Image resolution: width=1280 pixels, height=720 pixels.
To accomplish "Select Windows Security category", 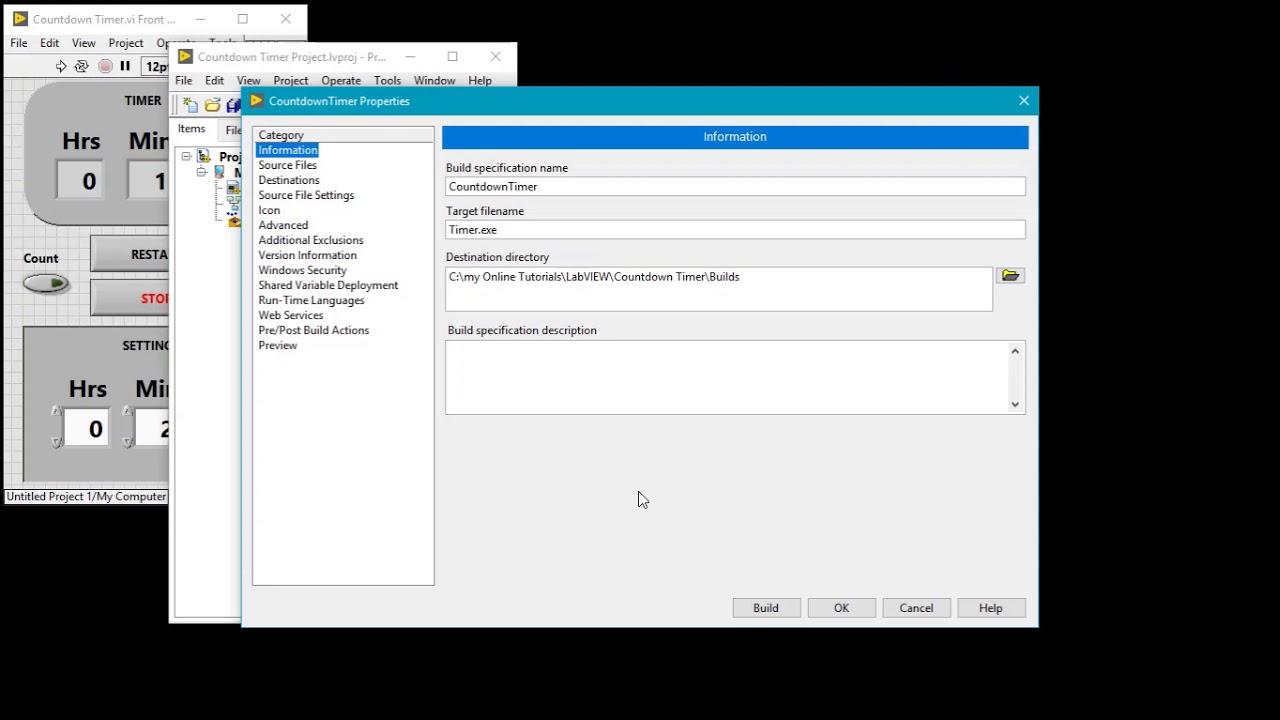I will 302,270.
